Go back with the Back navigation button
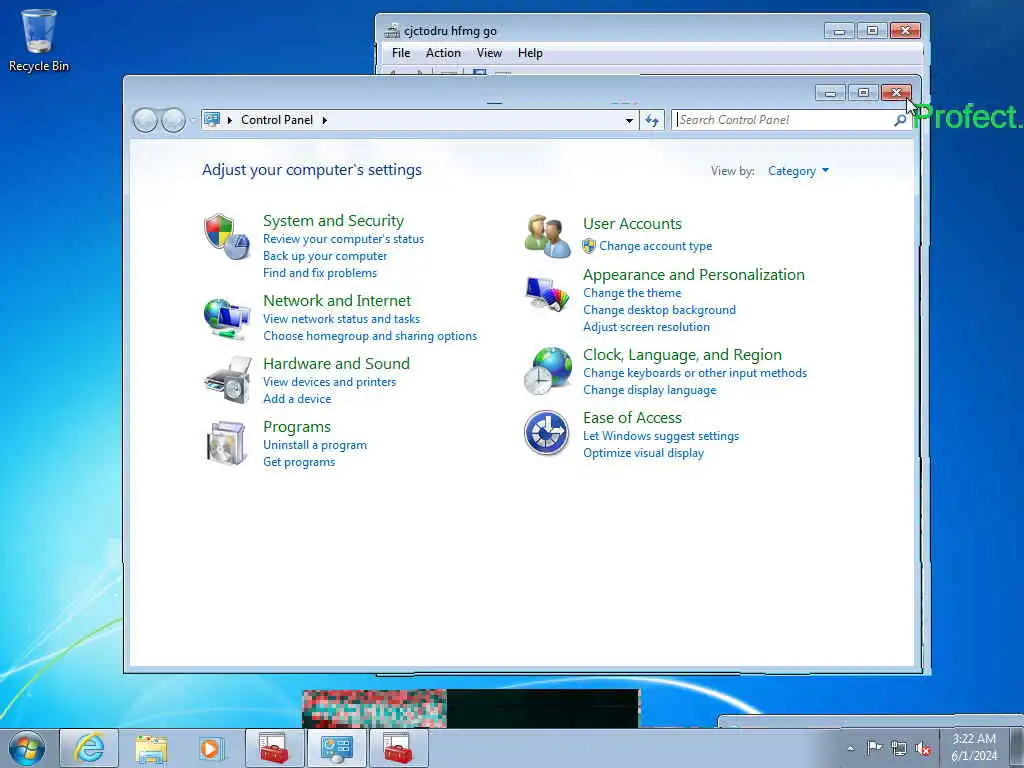This screenshot has width=1024, height=768. coord(145,120)
